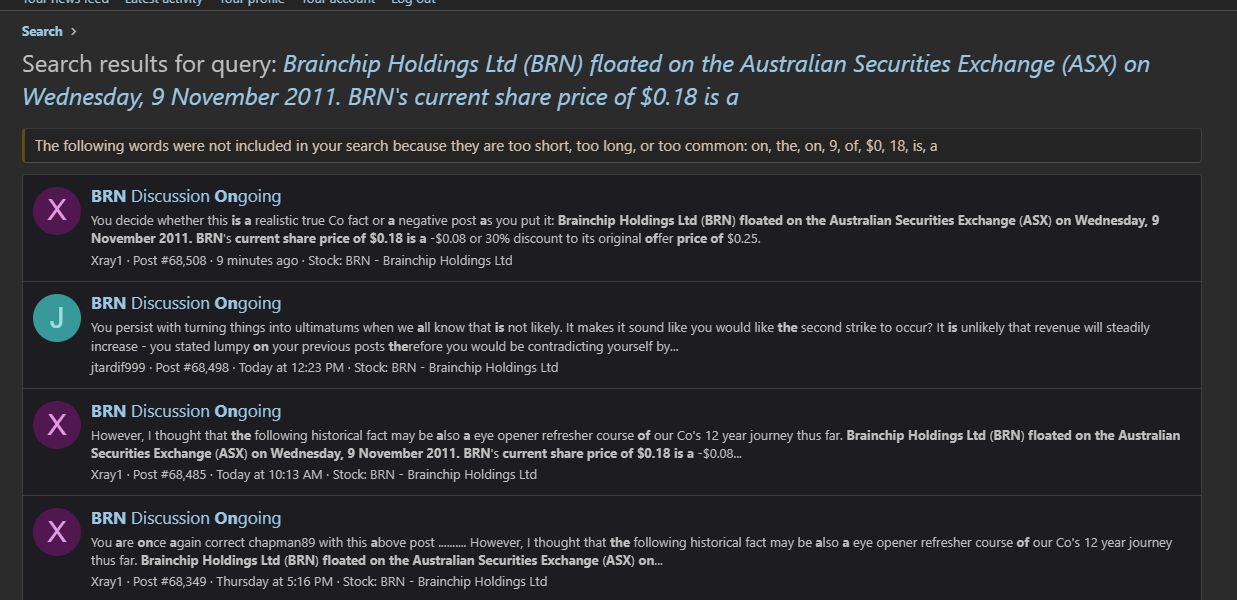Click Xray1's avatar beside post #68,508
Viewport: 1237px width, 600px height.
pyautogui.click(x=57, y=210)
